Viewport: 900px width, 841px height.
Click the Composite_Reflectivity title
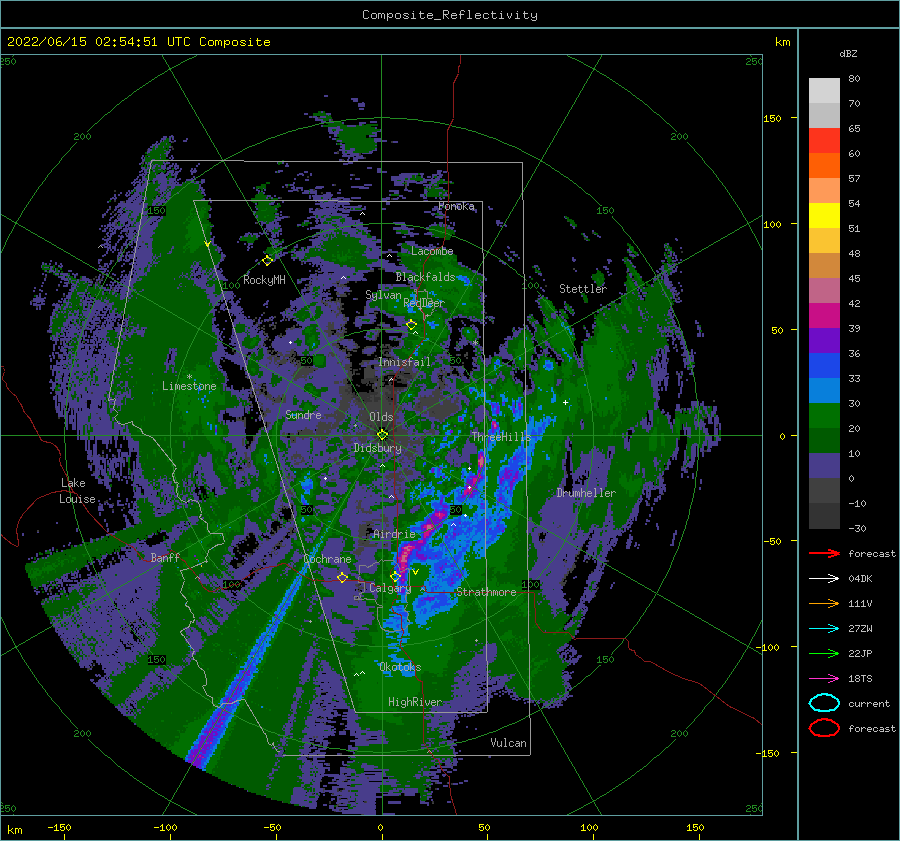[450, 15]
